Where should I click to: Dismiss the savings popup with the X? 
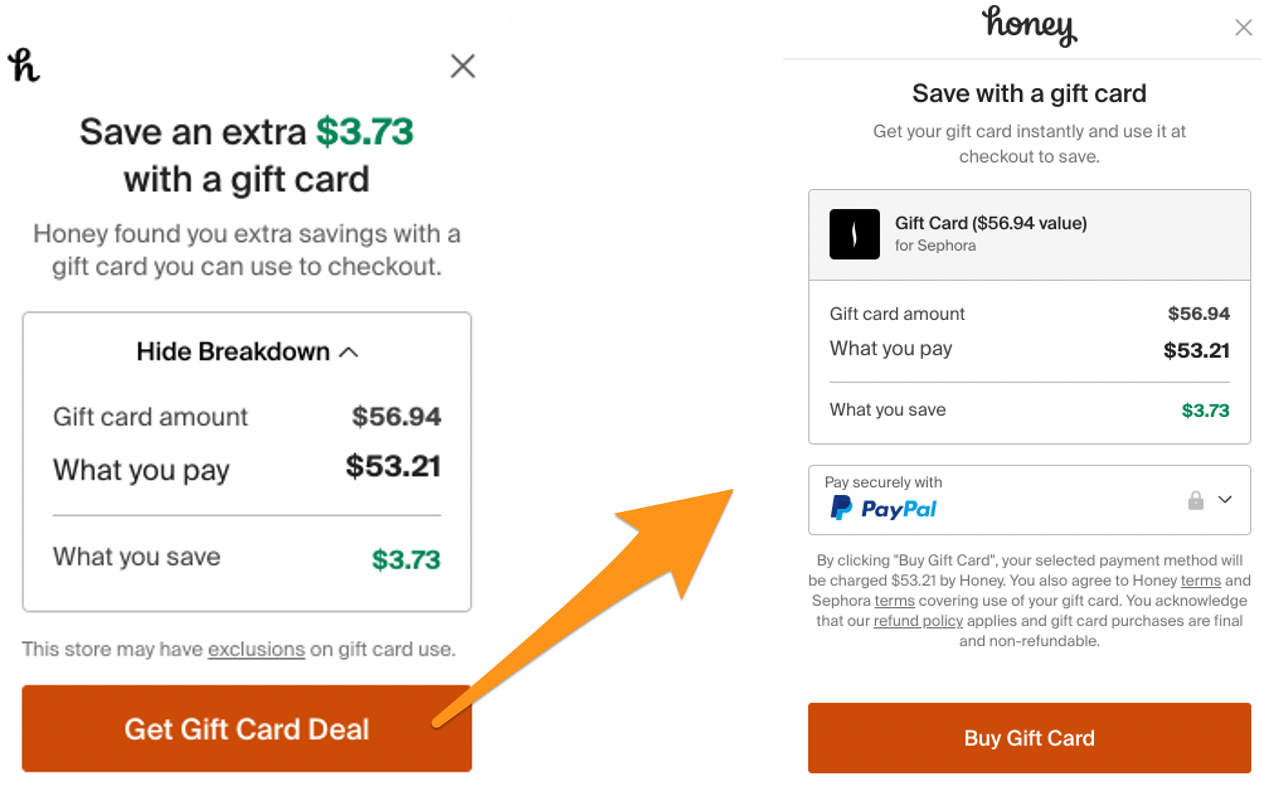pyautogui.click(x=462, y=65)
